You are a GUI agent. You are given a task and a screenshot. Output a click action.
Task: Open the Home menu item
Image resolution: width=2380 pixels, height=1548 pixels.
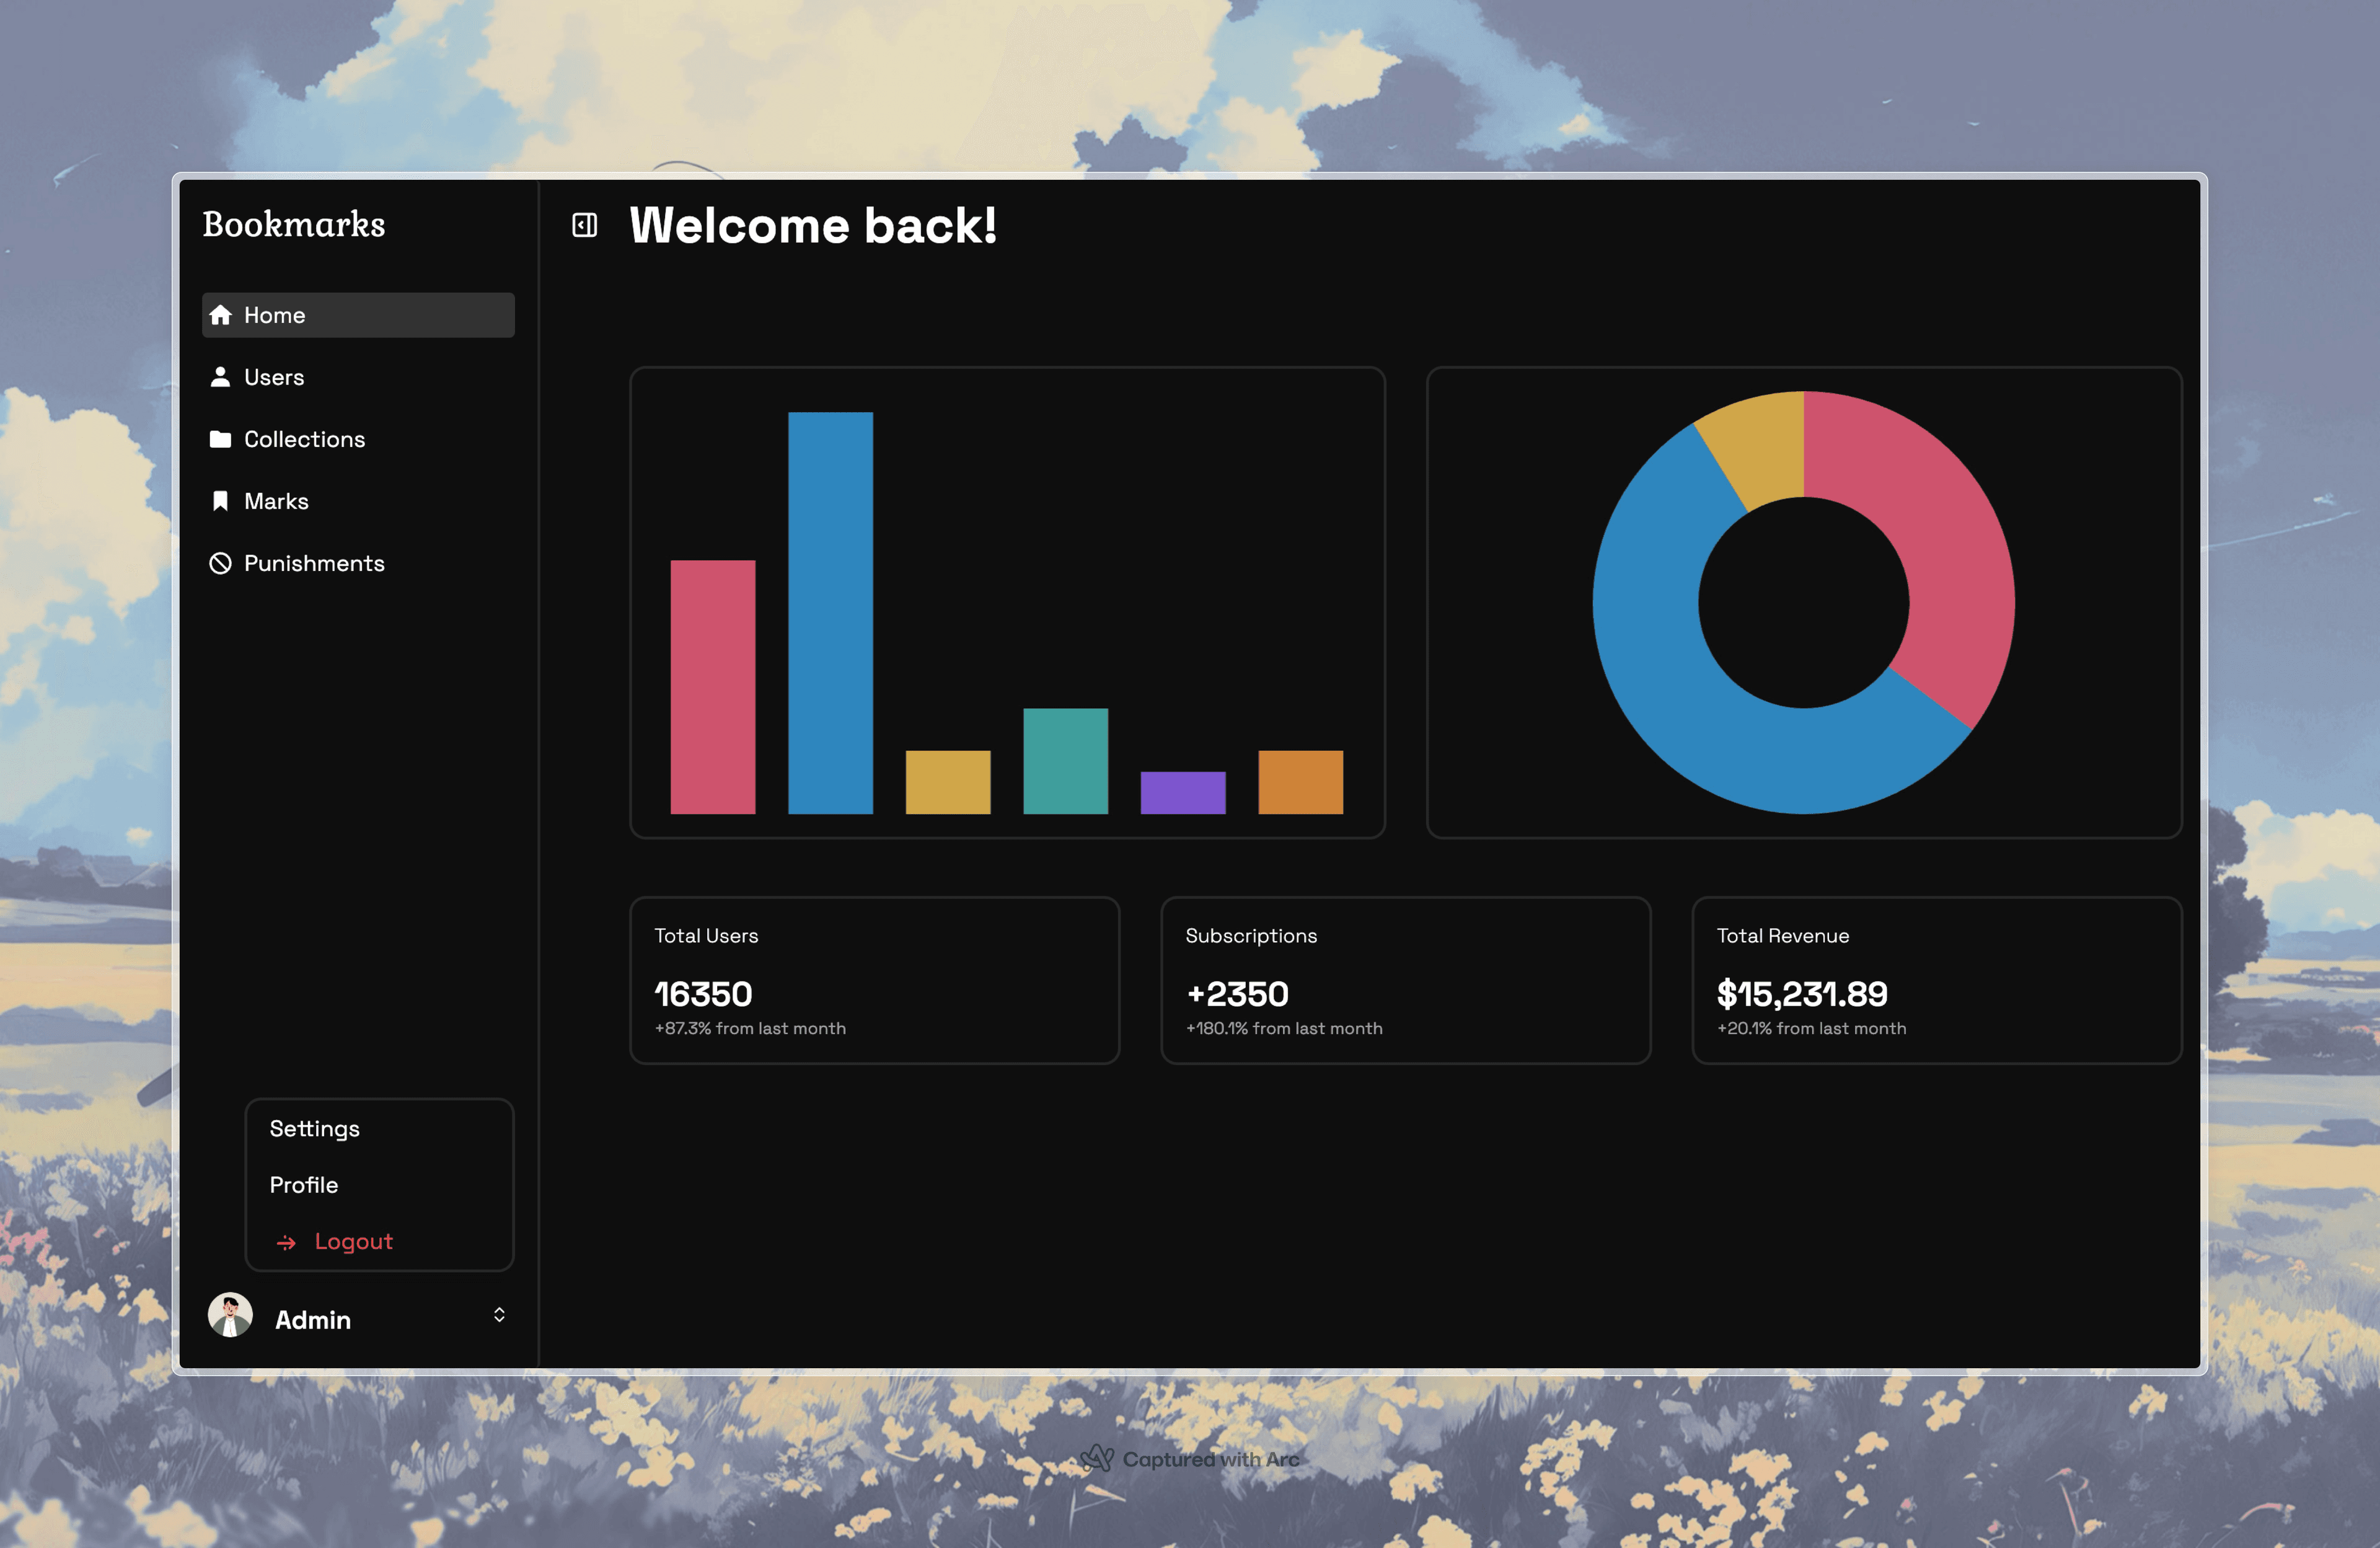[358, 315]
